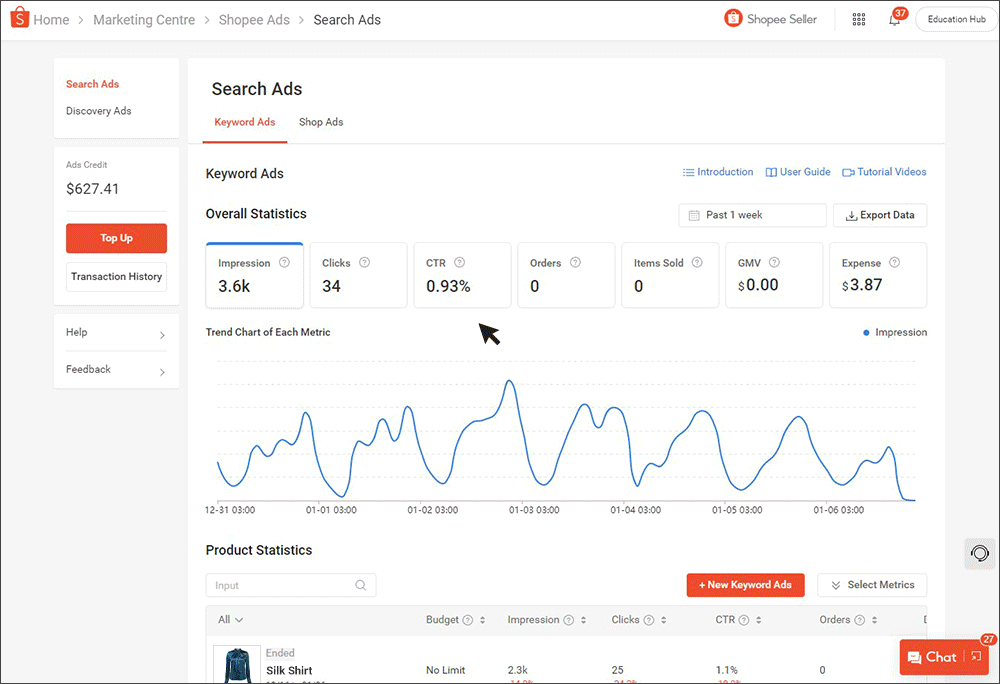This screenshot has width=1000, height=684.
Task: Select the CTR metric card
Action: pos(462,275)
